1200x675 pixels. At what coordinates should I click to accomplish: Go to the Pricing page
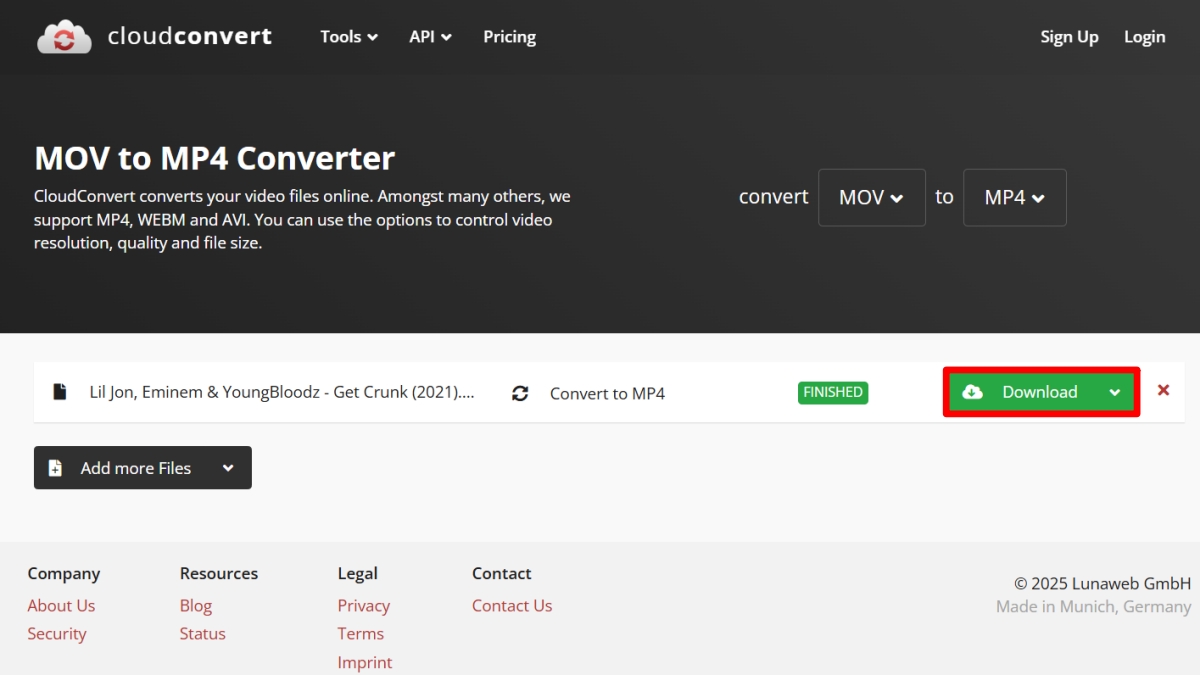coord(509,37)
